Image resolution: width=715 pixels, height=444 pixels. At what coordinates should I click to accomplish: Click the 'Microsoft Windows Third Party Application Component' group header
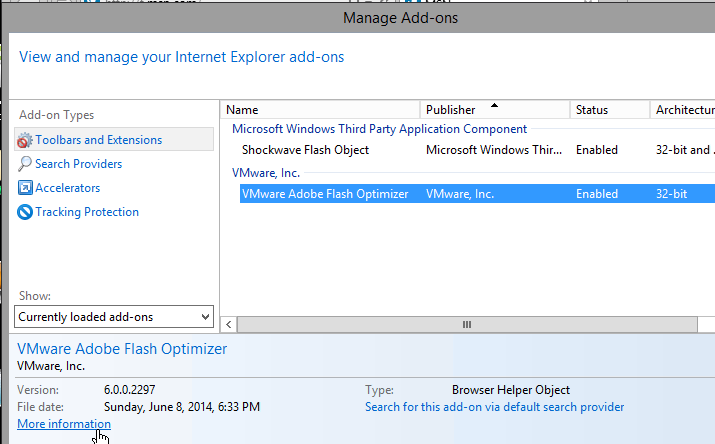click(379, 129)
